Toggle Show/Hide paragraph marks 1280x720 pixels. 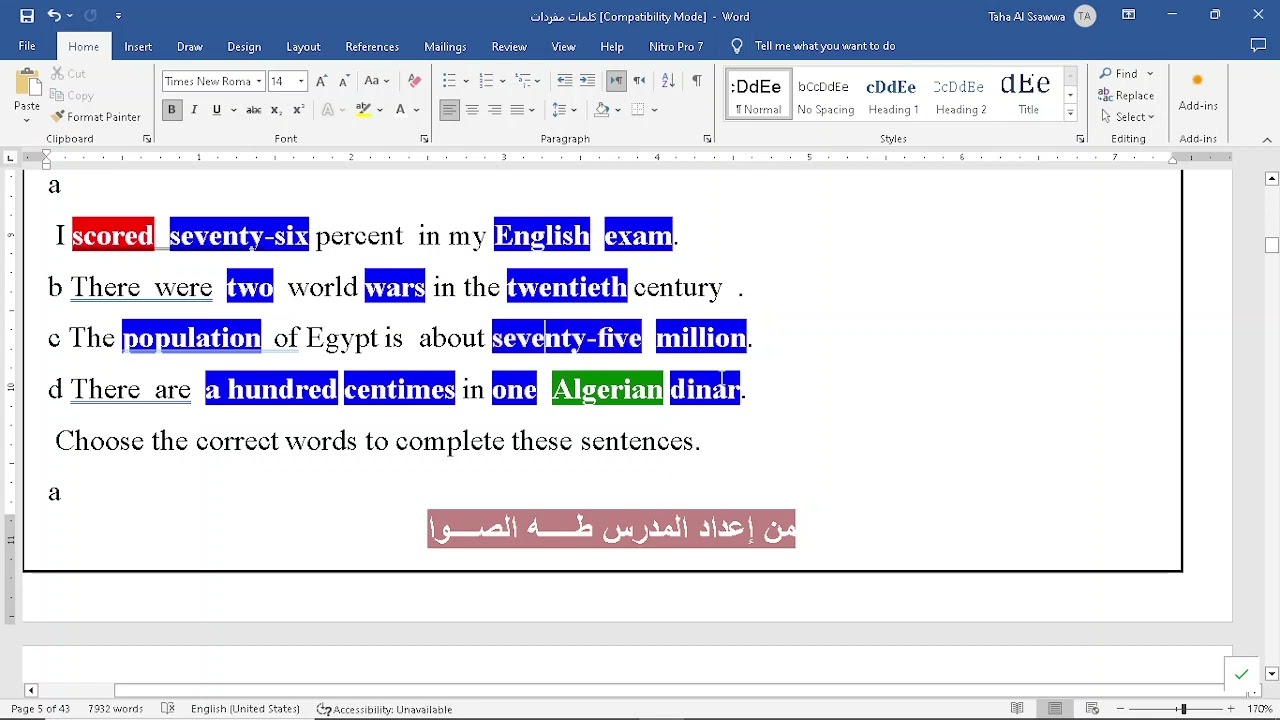point(697,81)
